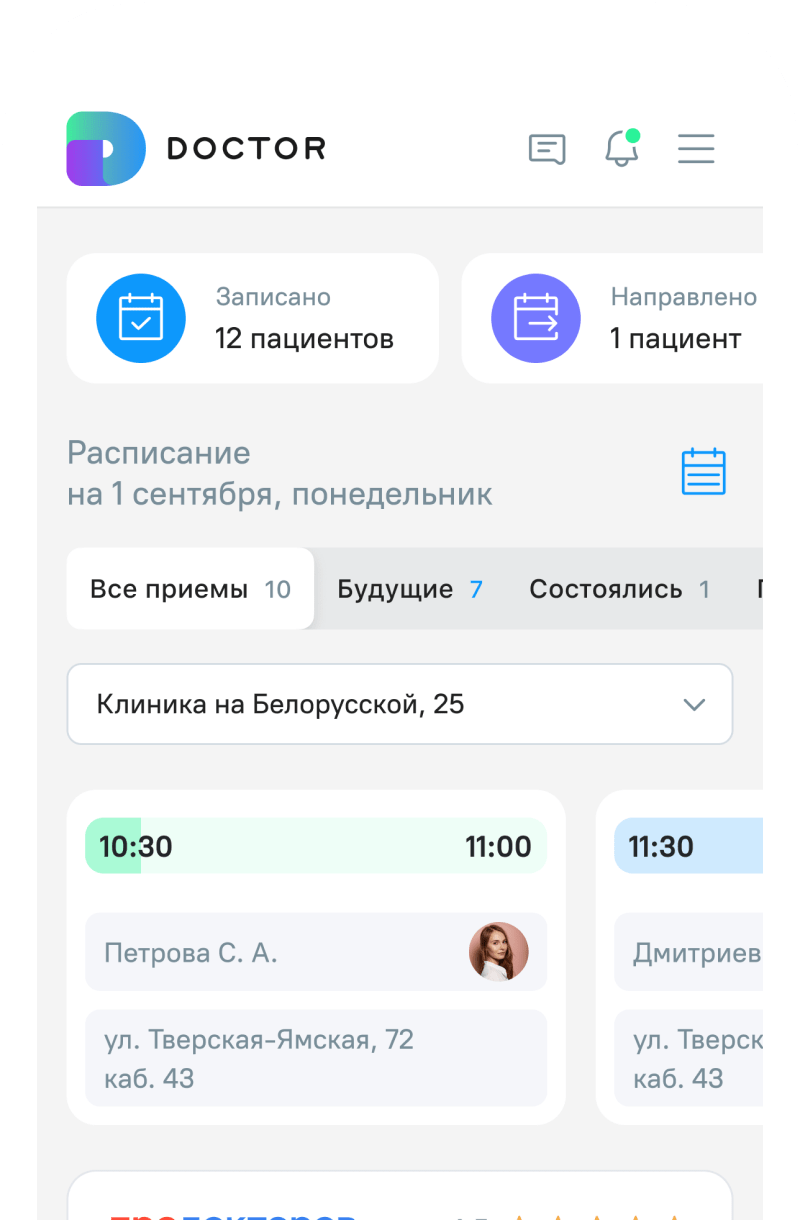Click the purple referred-calendar icon
Viewport: 800px width, 1220px height.
(536, 318)
